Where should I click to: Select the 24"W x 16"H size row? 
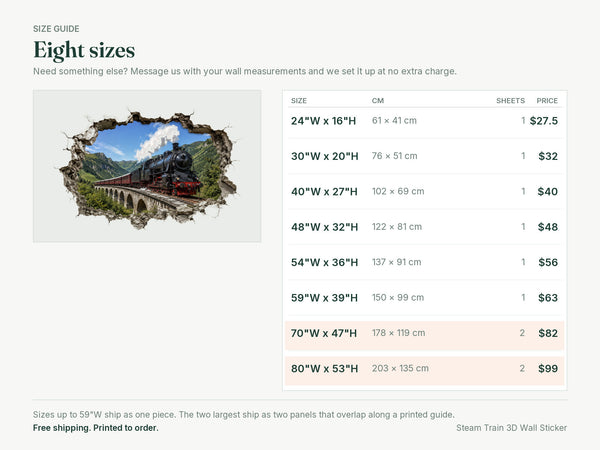coord(425,121)
